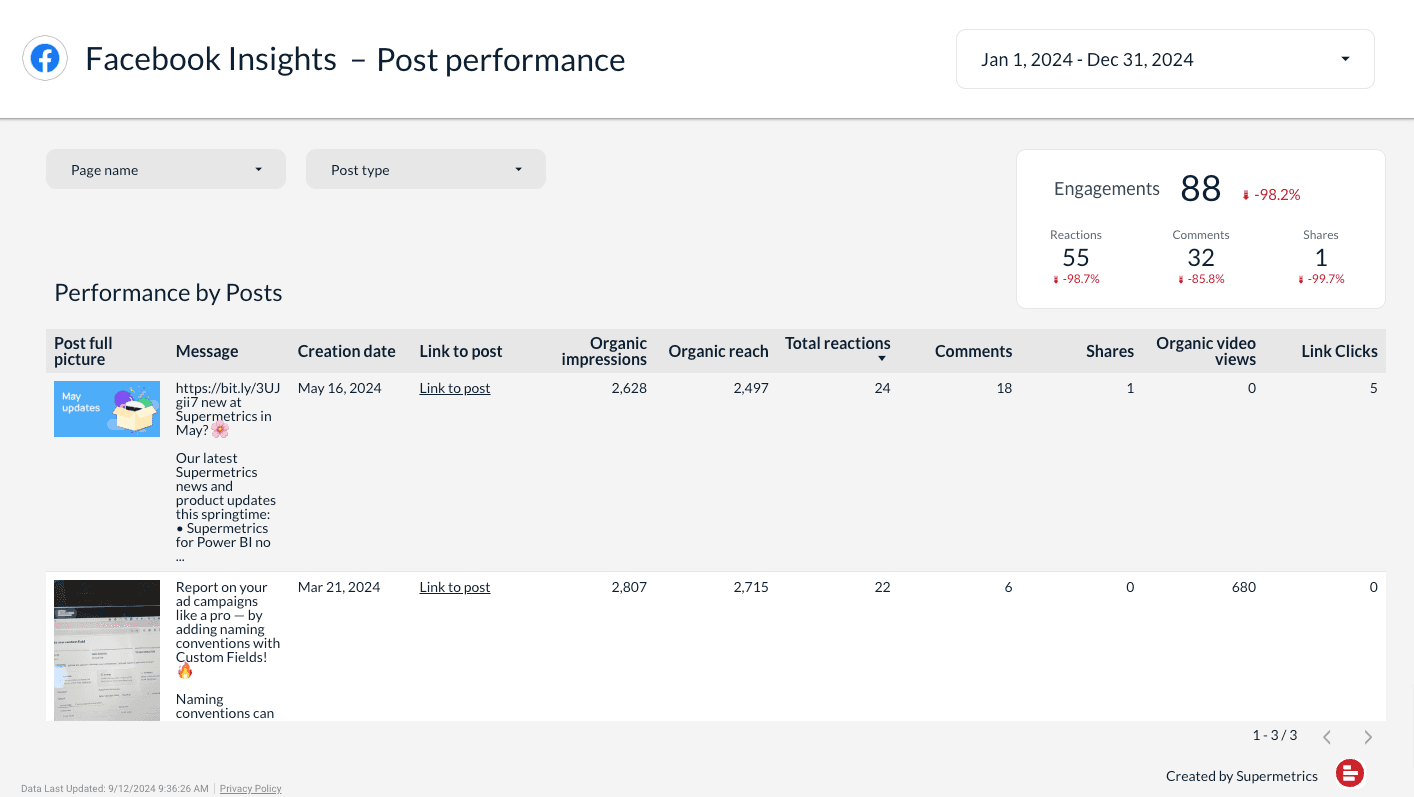Open the date range dropdown
Viewport: 1414px width, 797px height.
point(1165,59)
